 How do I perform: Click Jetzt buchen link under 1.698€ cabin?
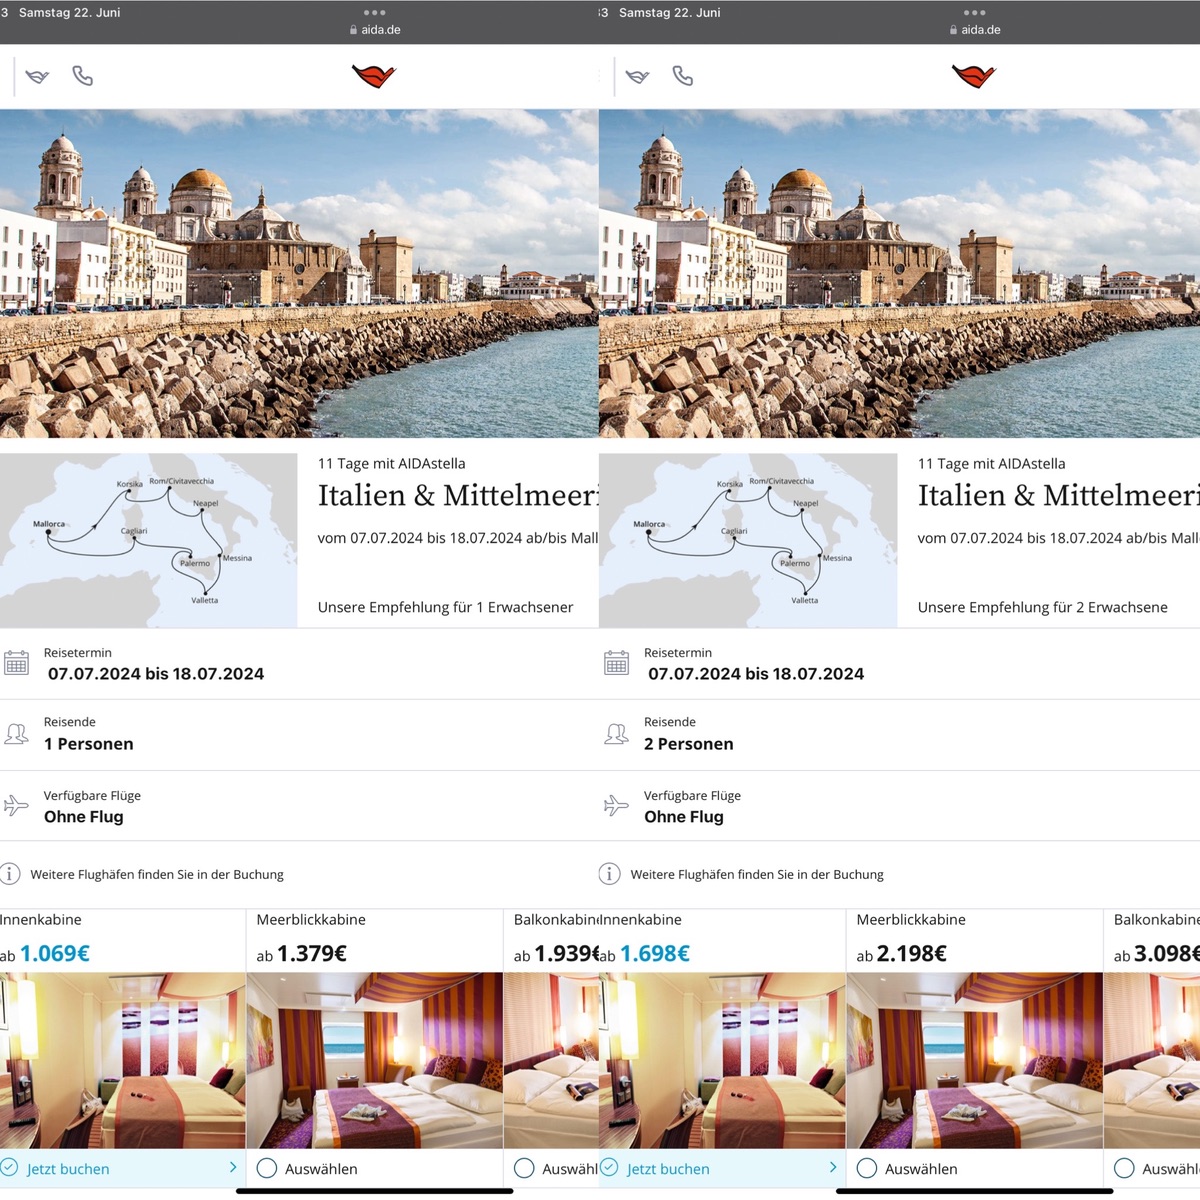pos(668,1169)
